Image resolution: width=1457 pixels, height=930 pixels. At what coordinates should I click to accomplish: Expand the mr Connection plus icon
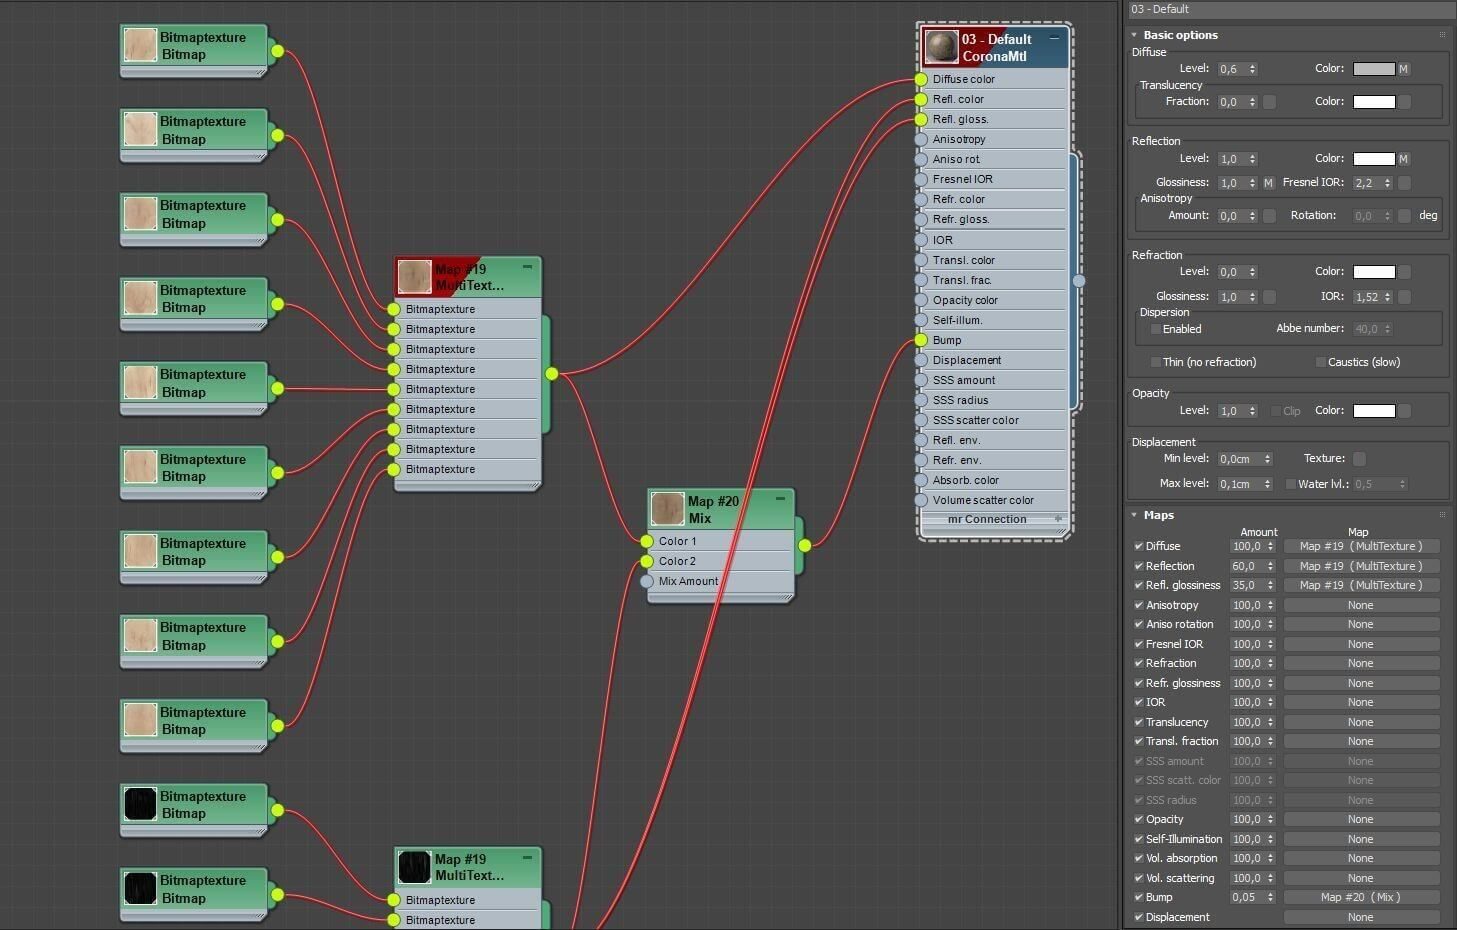pyautogui.click(x=1058, y=519)
